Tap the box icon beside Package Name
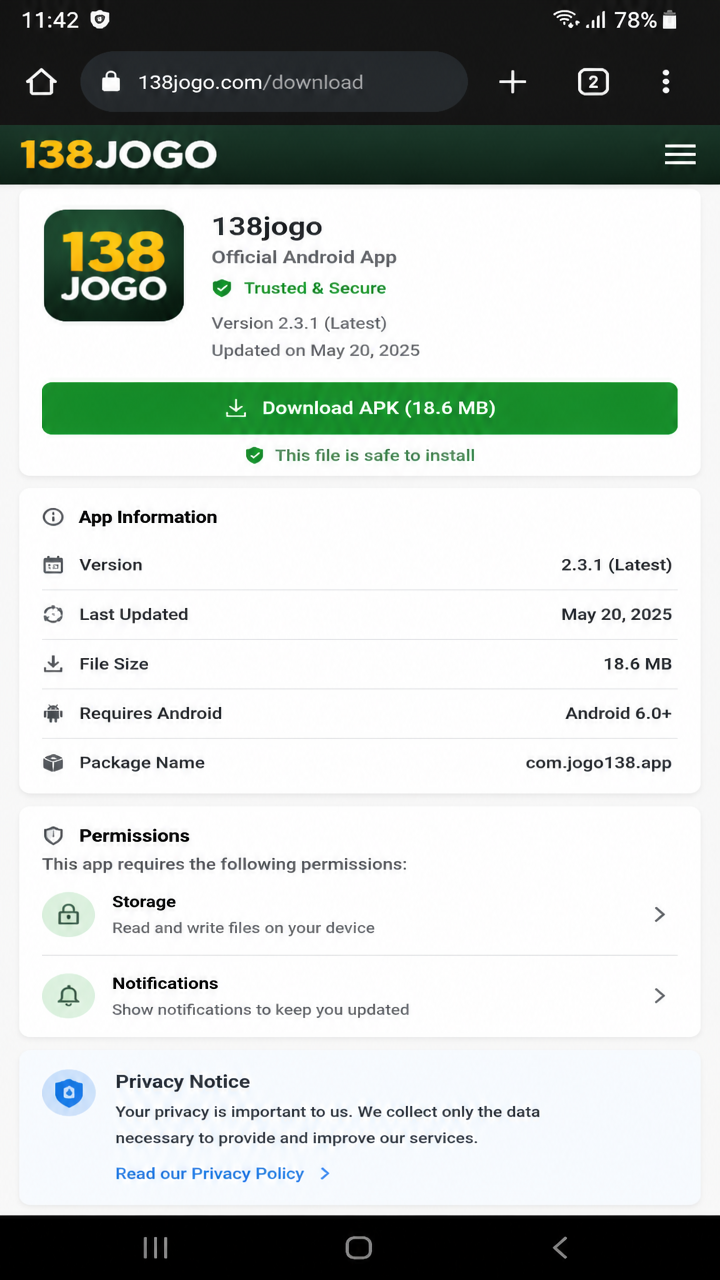This screenshot has height=1280, width=720. click(x=53, y=762)
